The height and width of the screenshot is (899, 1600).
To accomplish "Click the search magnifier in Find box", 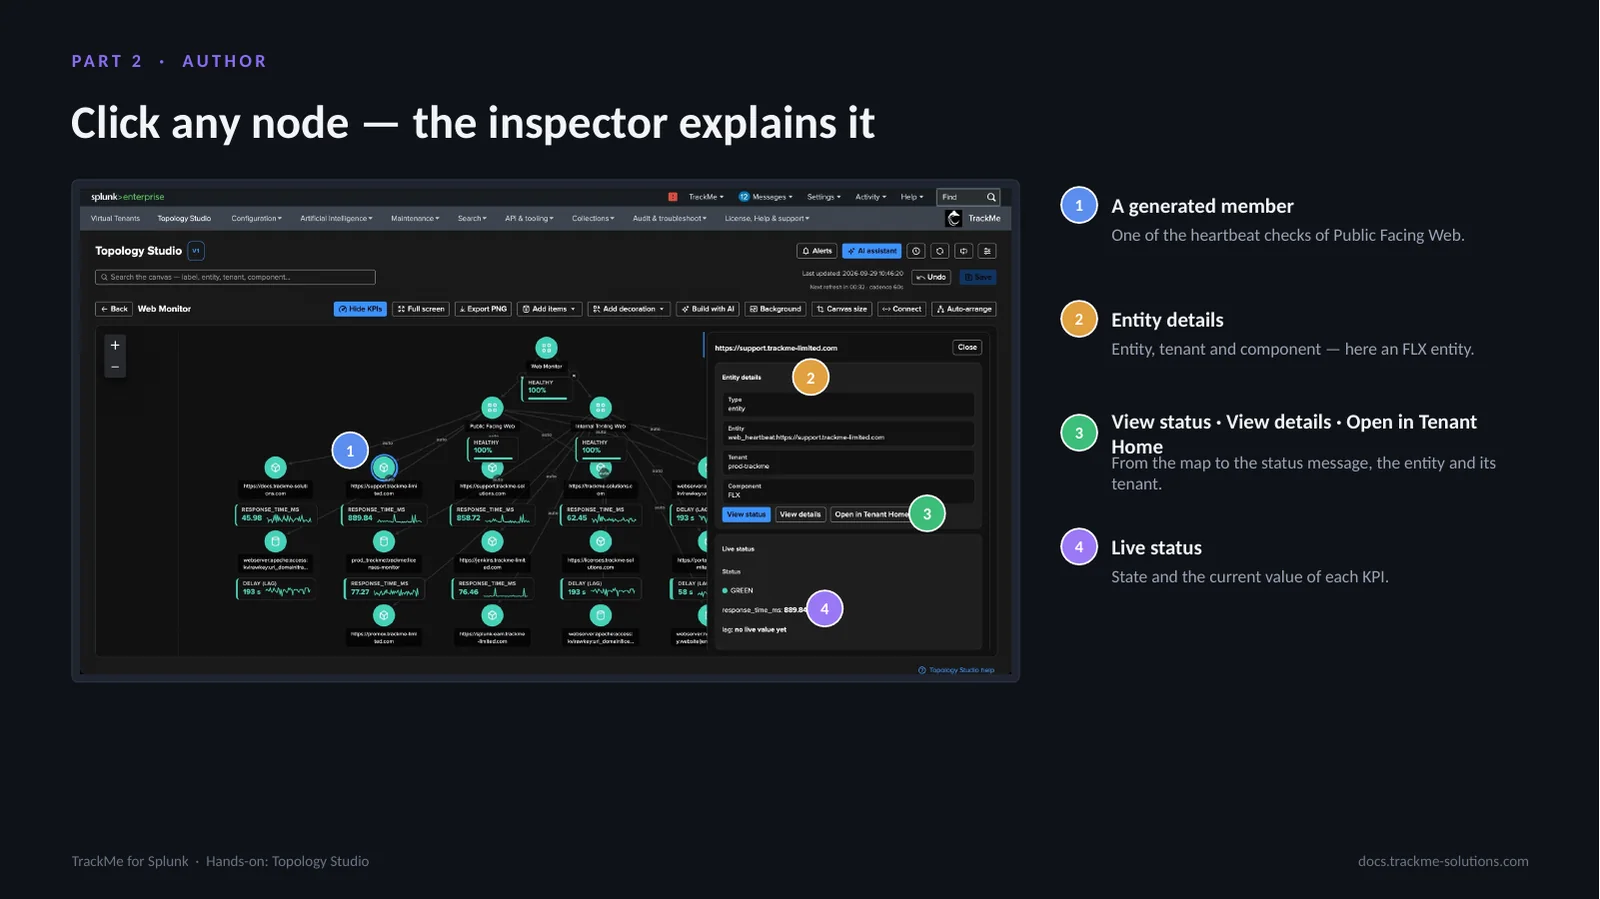I will (x=991, y=197).
